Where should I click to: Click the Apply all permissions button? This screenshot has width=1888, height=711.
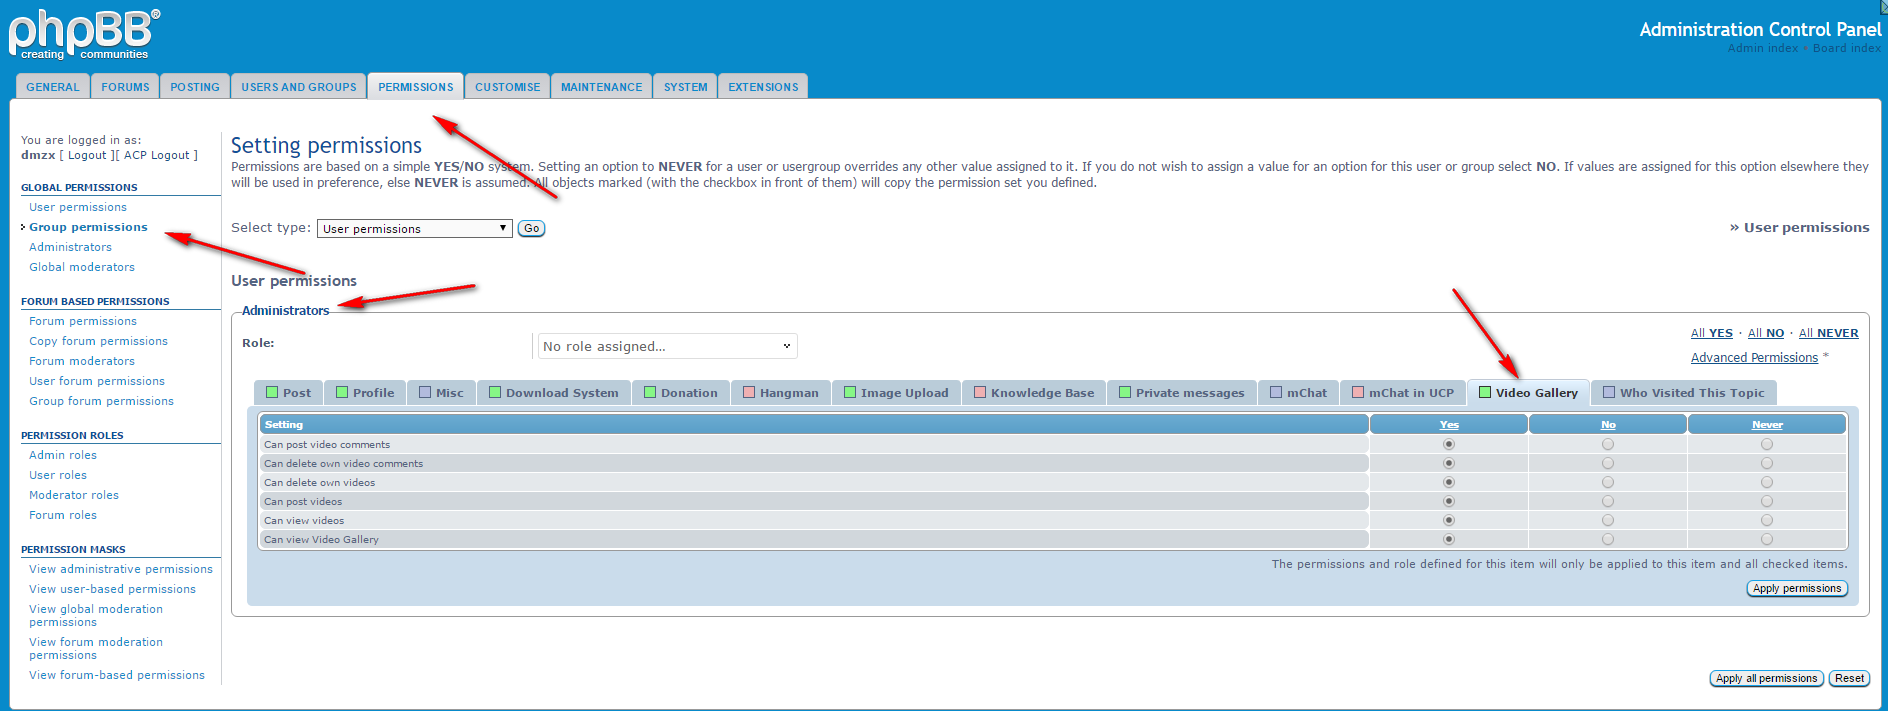(x=1766, y=678)
